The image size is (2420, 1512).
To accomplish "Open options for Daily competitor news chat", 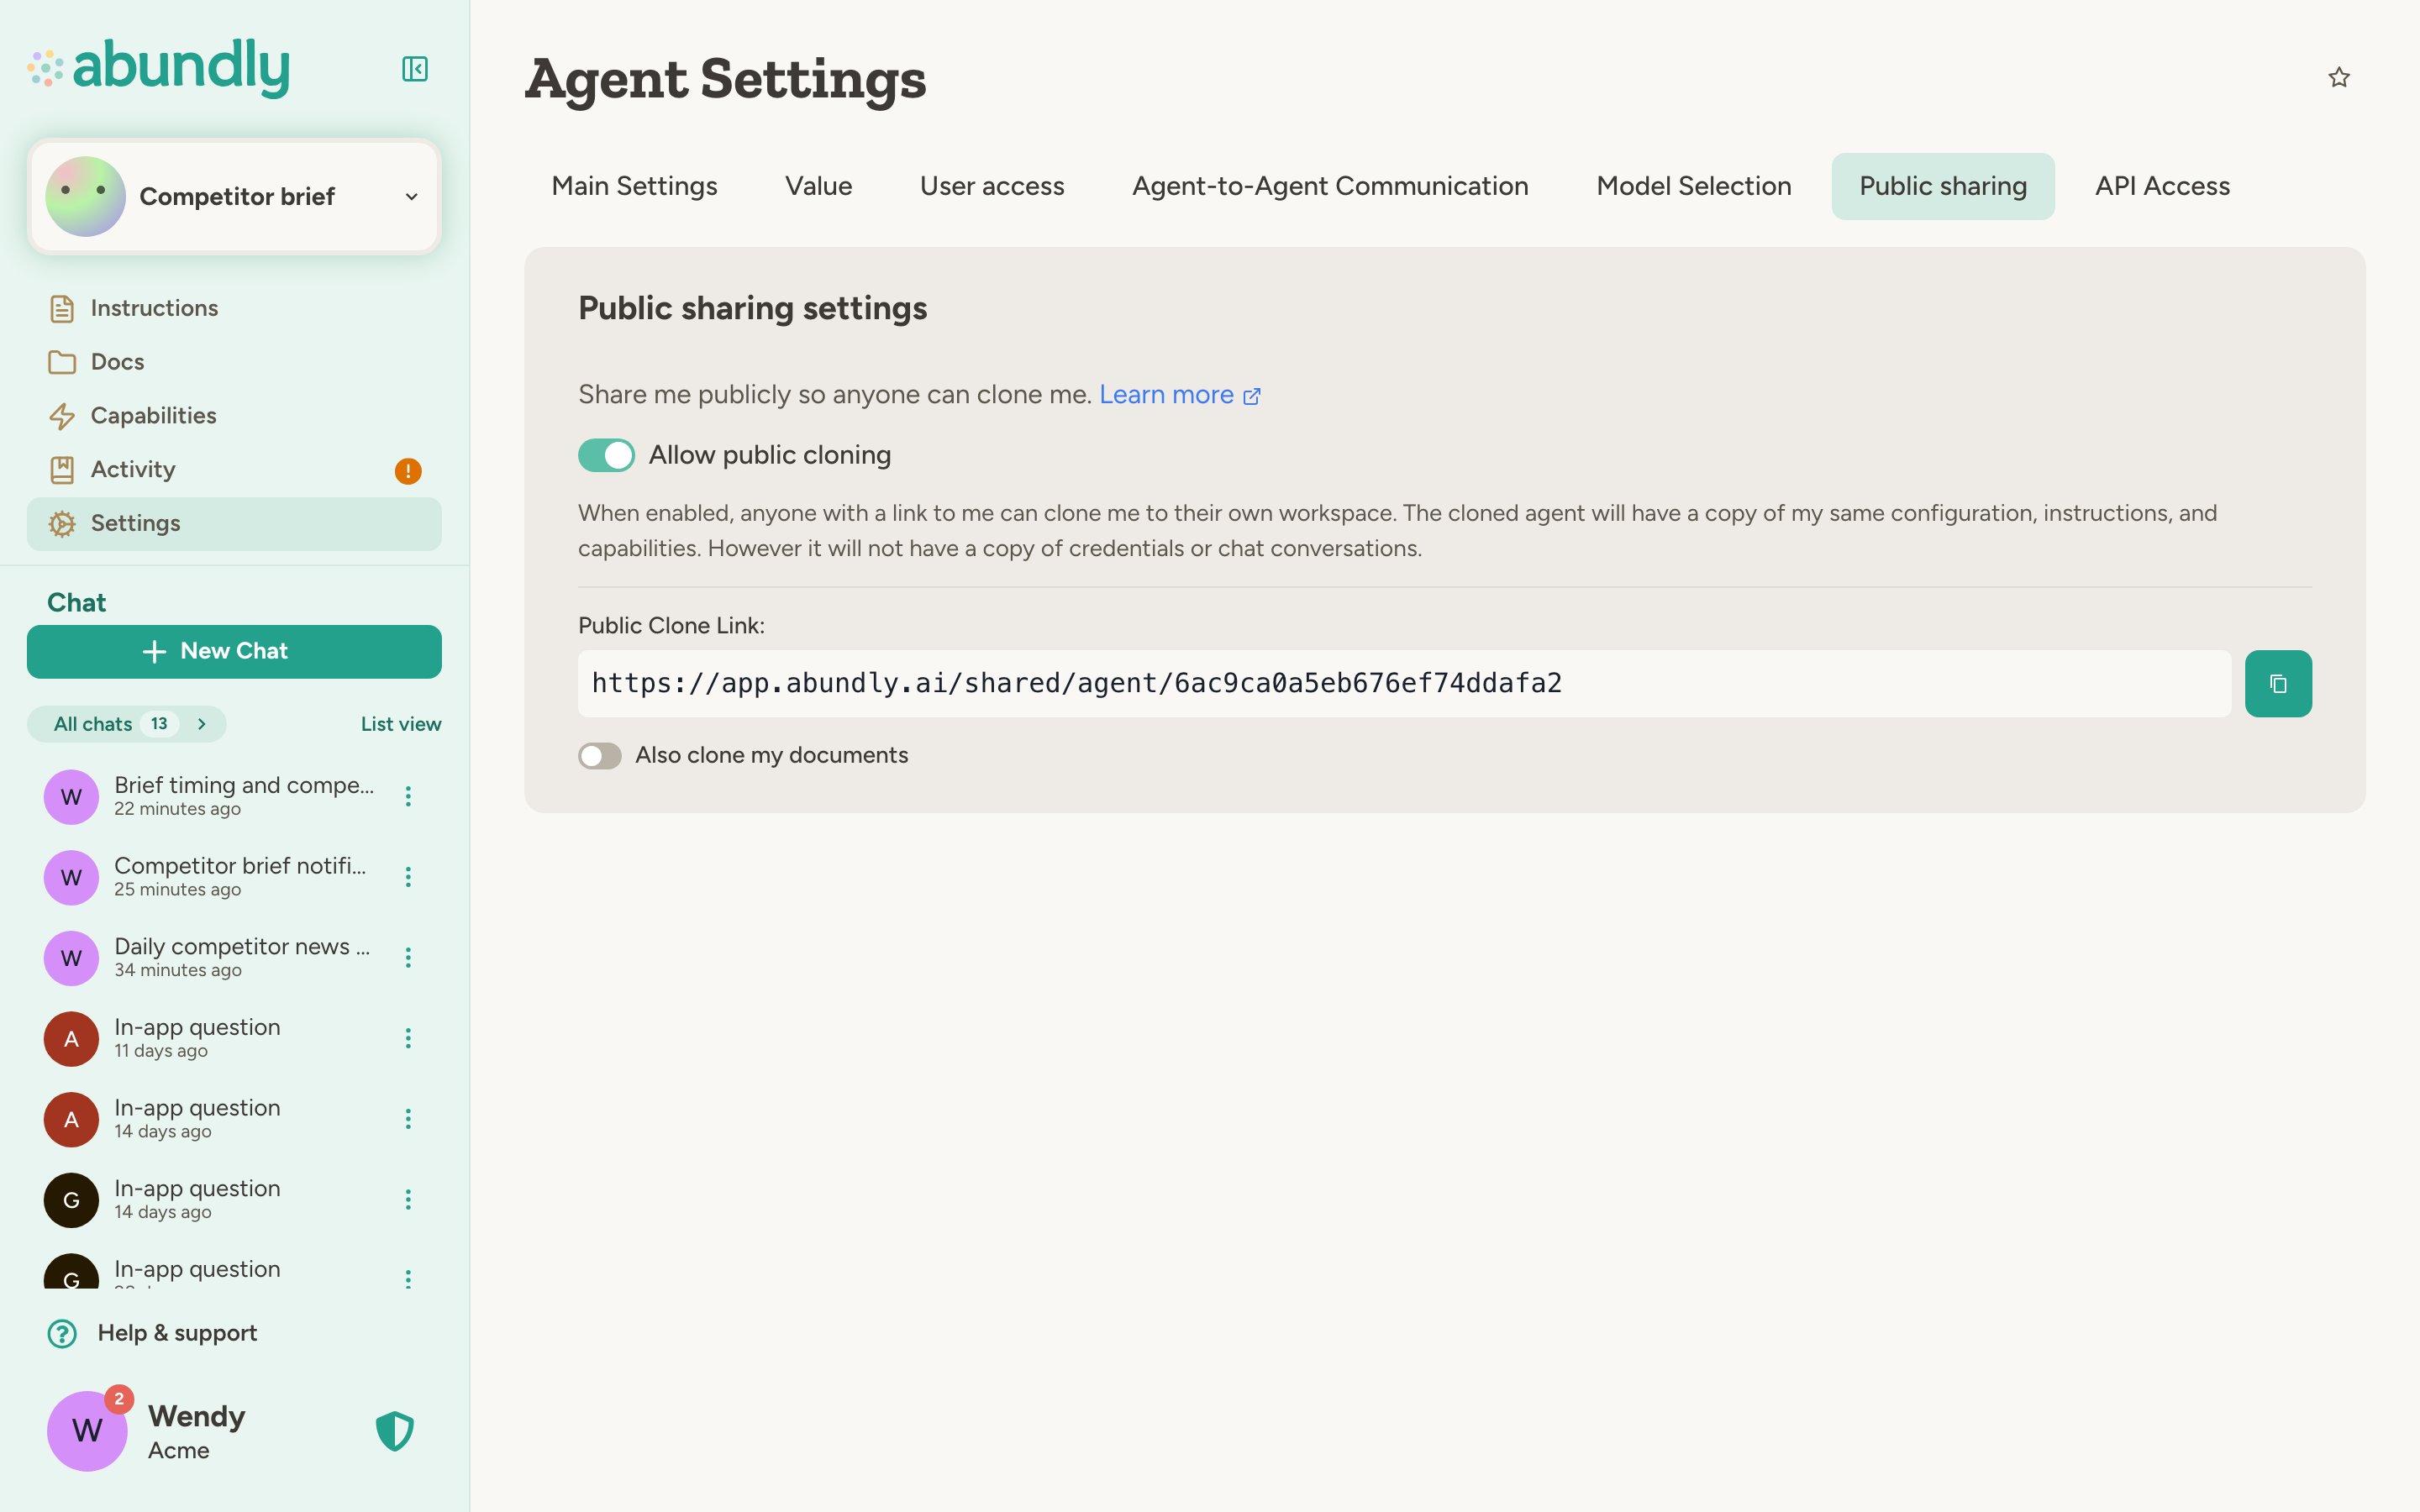I will point(408,958).
